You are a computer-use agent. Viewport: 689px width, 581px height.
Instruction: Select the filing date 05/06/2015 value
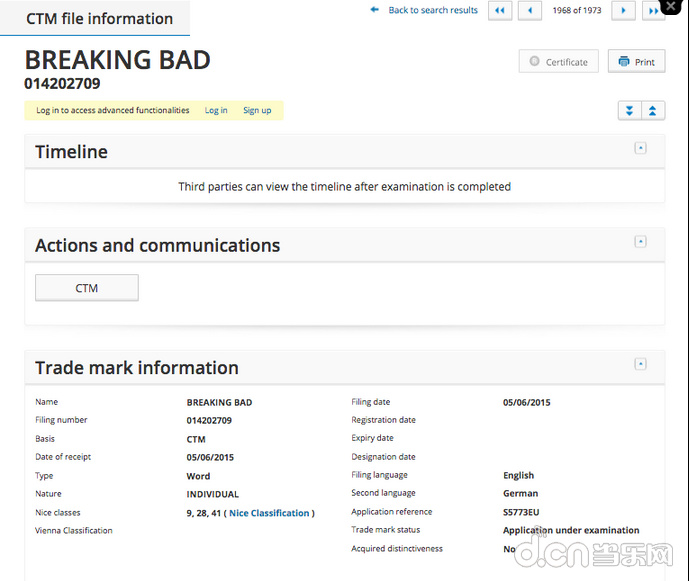(x=526, y=402)
